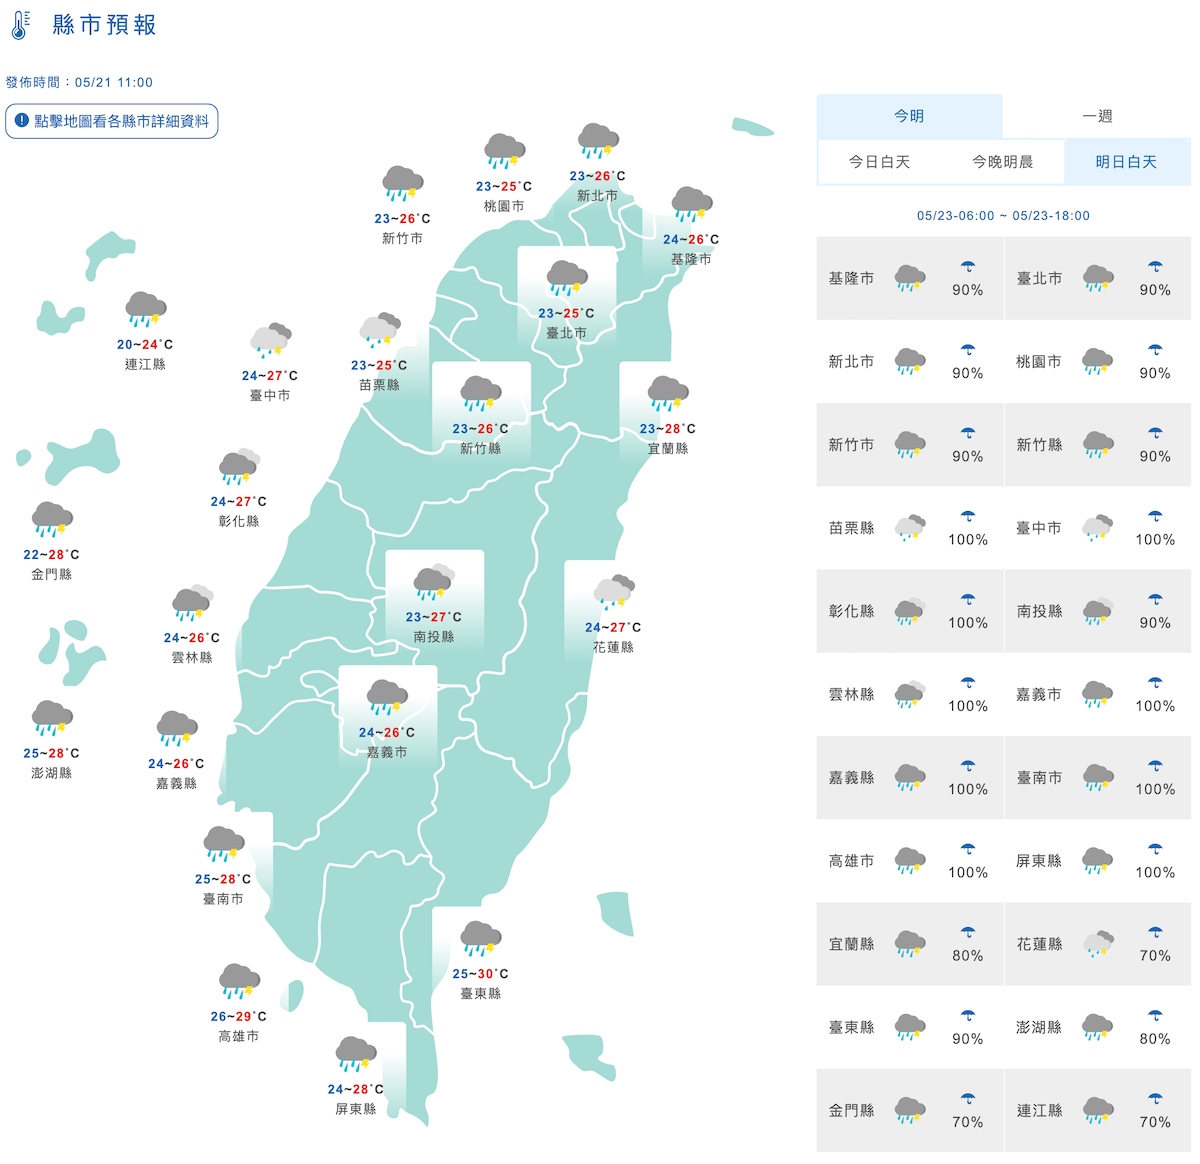Click the 南投縣 weather icon on map
Image resolution: width=1200 pixels, height=1164 pixels.
point(433,581)
